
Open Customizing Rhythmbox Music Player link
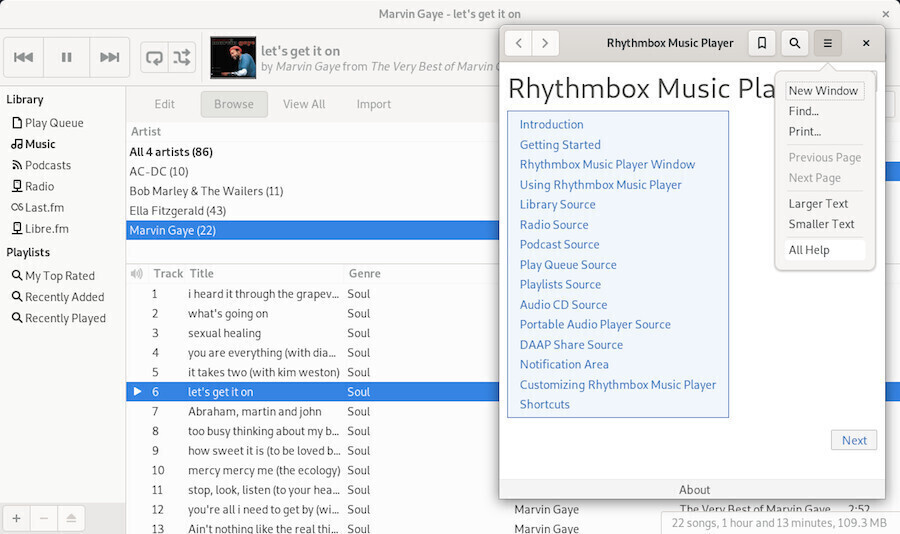coord(618,385)
